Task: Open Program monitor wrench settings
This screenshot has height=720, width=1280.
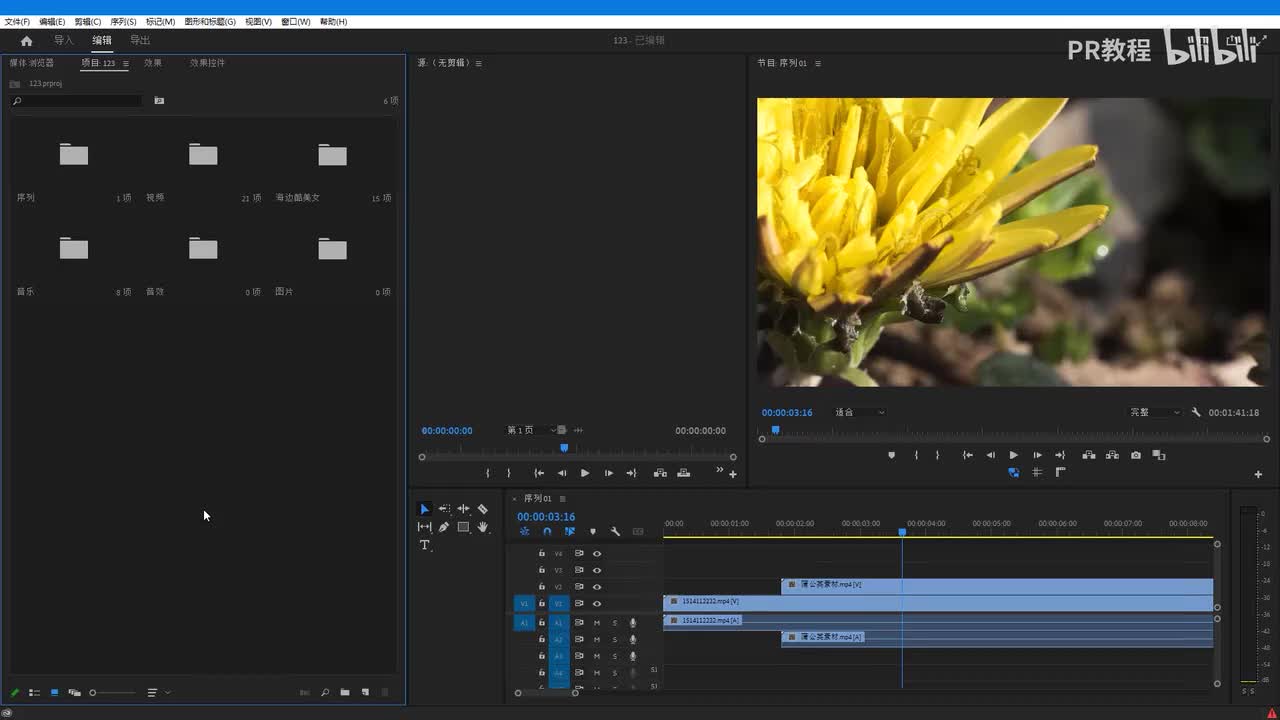Action: pos(1196,412)
